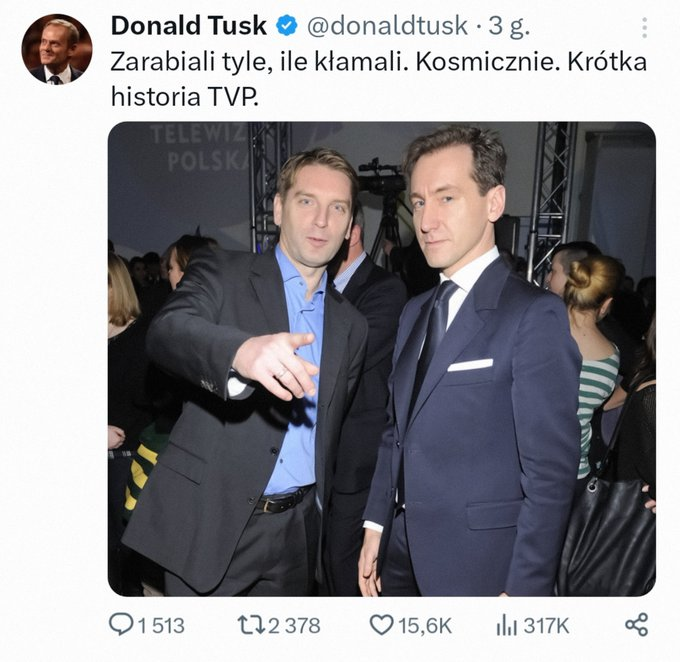Screen dimensions: 680x662
Task: Click the text 'historia TVP.' in the tweet
Action: coord(185,96)
